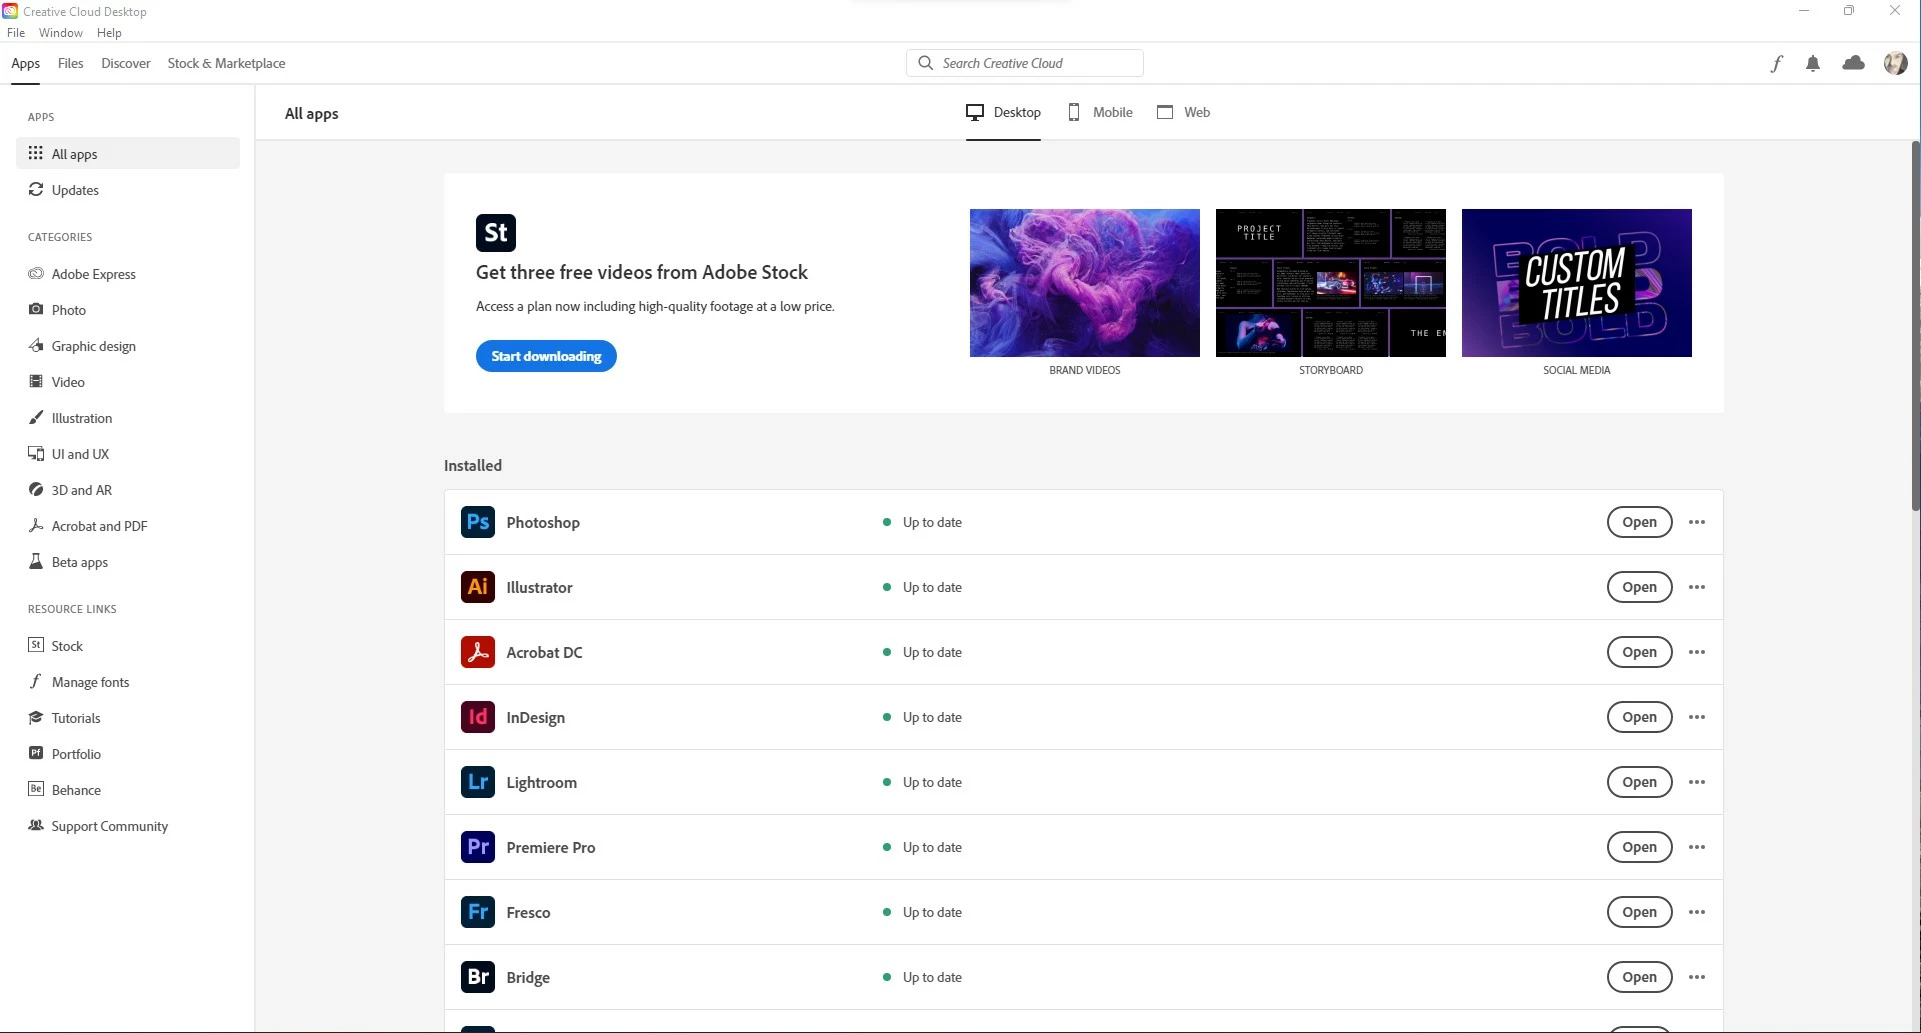Open more options for Premiere Pro
Image resolution: width=1921 pixels, height=1033 pixels.
1697,847
